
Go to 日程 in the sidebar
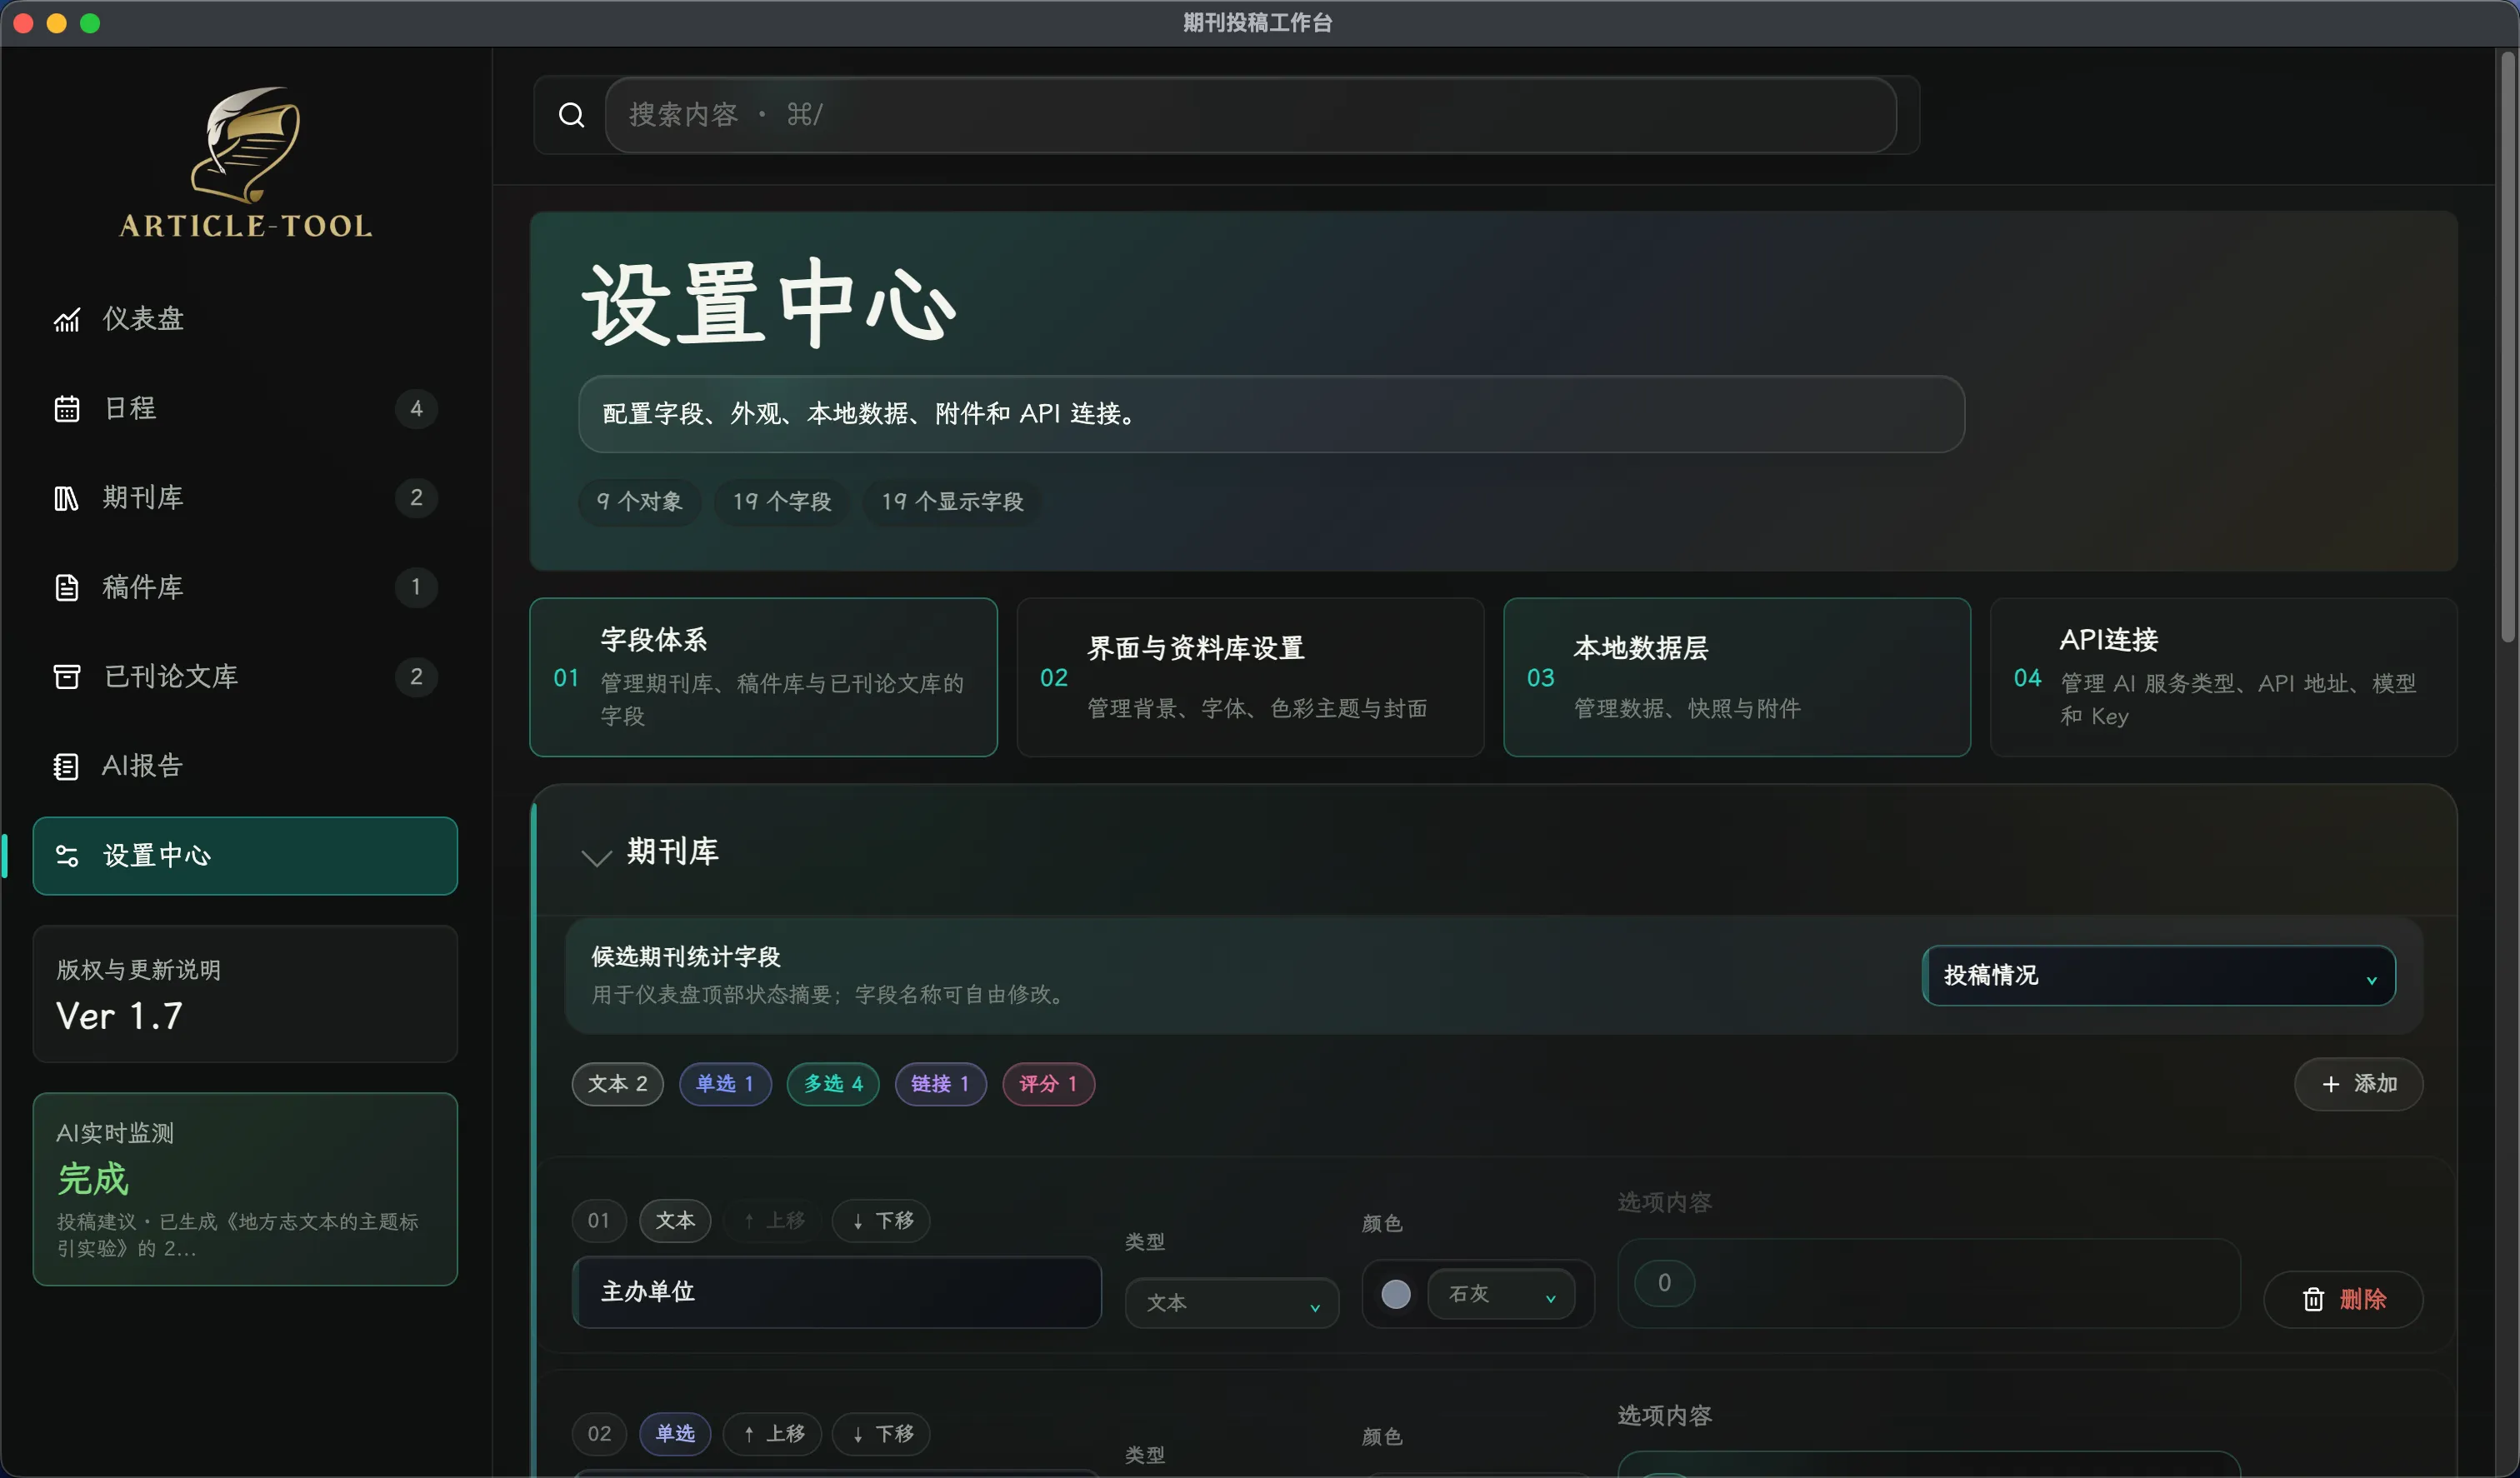[x=245, y=409]
